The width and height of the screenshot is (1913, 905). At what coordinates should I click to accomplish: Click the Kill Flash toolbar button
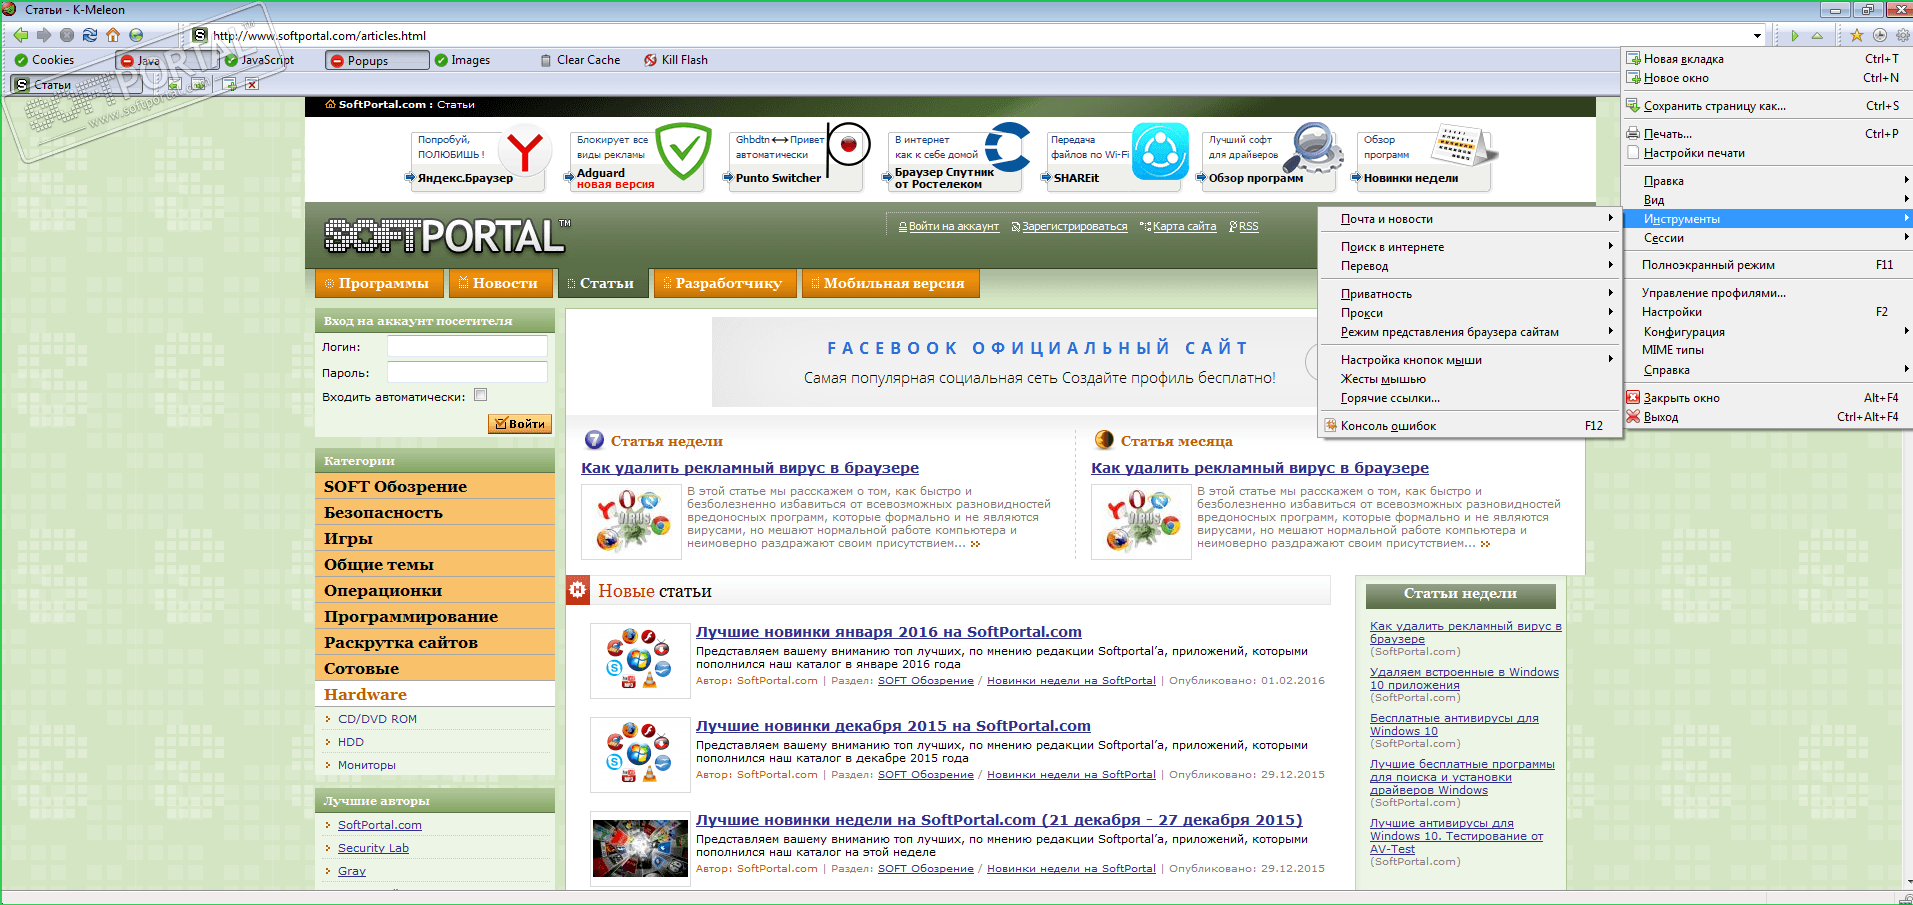coord(676,60)
